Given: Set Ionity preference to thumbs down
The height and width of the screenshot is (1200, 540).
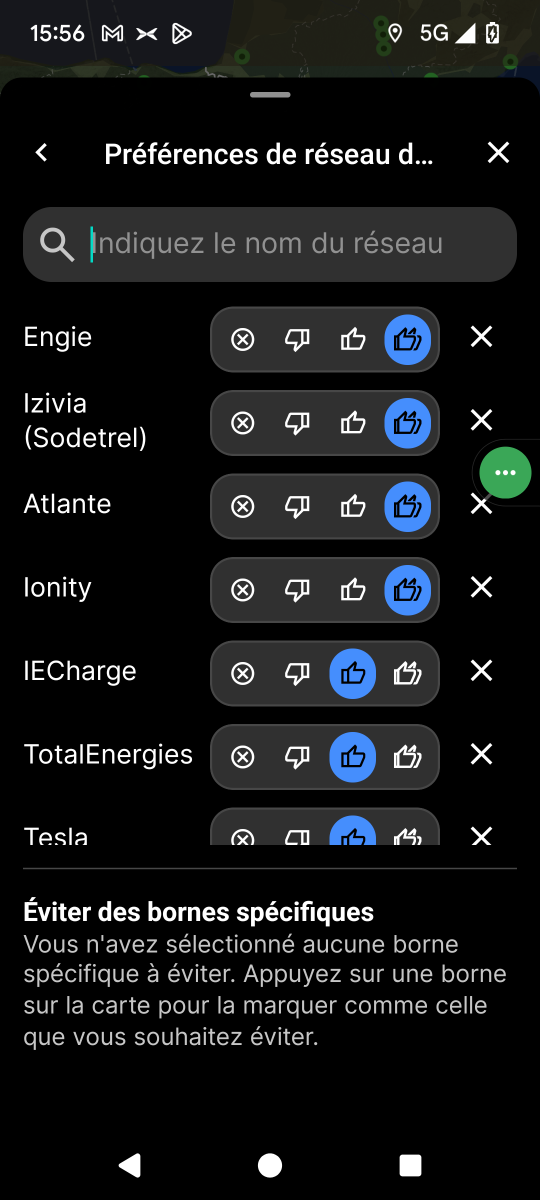Looking at the screenshot, I should [x=298, y=590].
